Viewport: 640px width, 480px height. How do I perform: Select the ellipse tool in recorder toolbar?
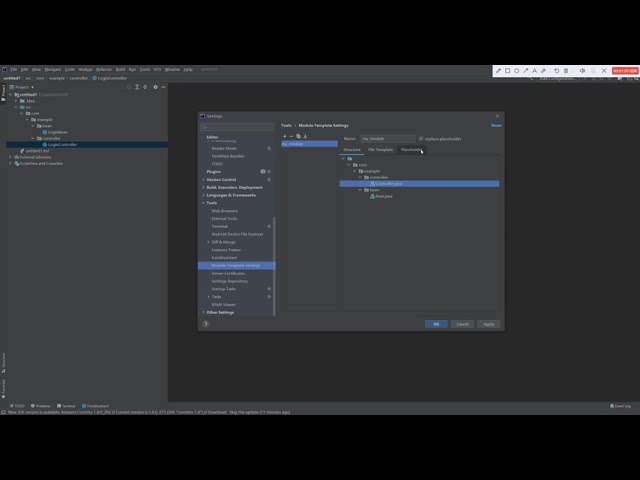pyautogui.click(x=516, y=71)
